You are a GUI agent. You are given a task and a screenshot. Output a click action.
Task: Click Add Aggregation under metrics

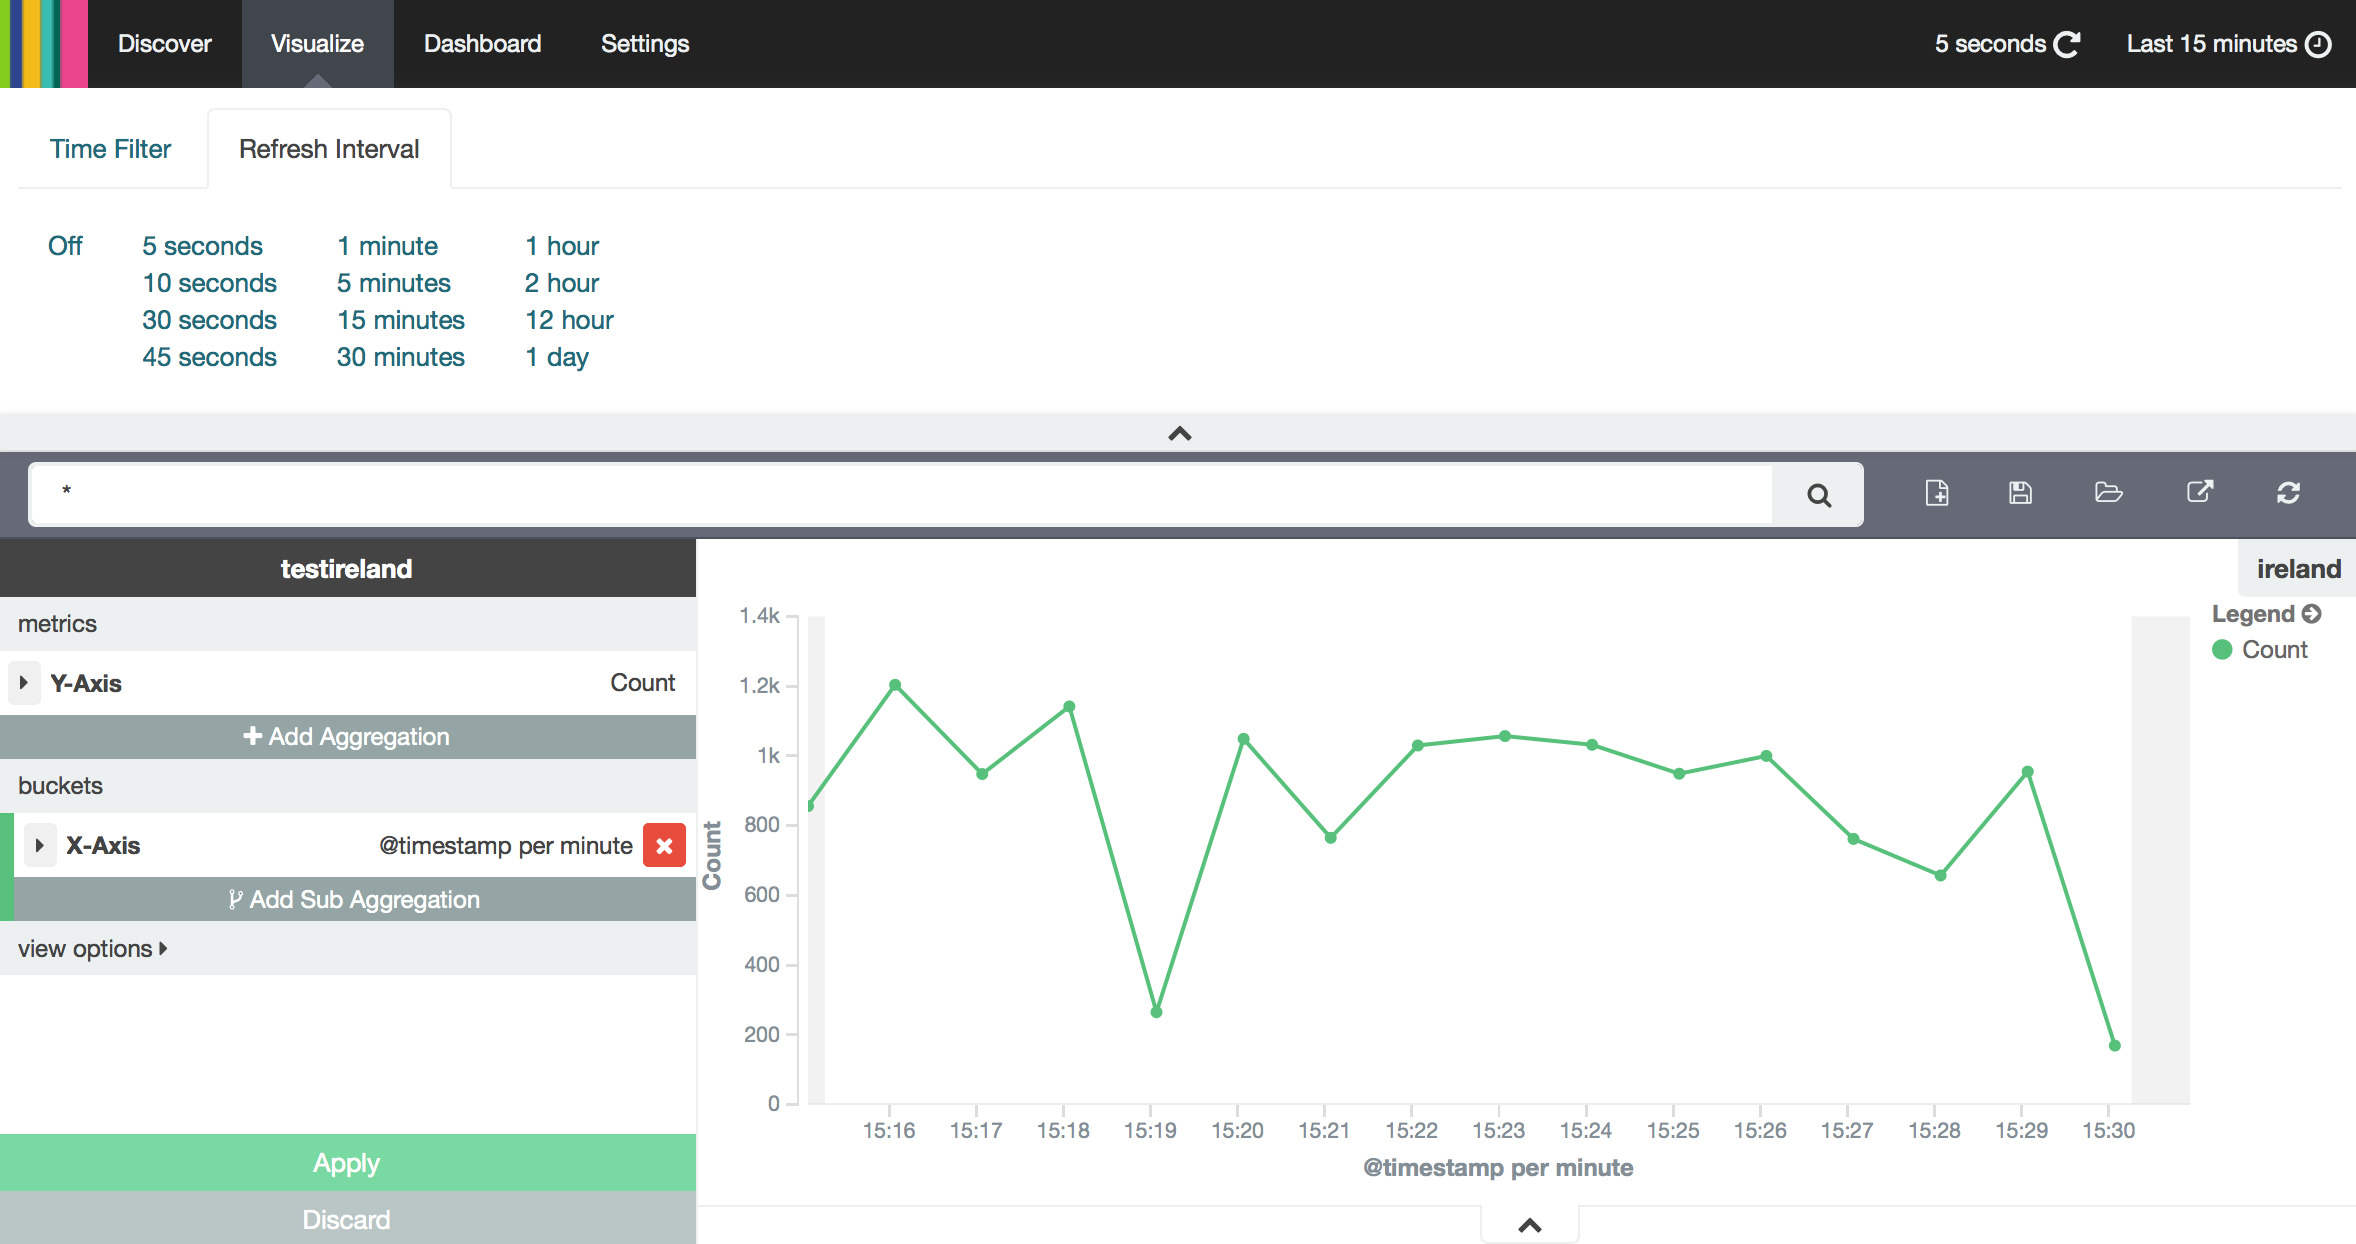(347, 737)
